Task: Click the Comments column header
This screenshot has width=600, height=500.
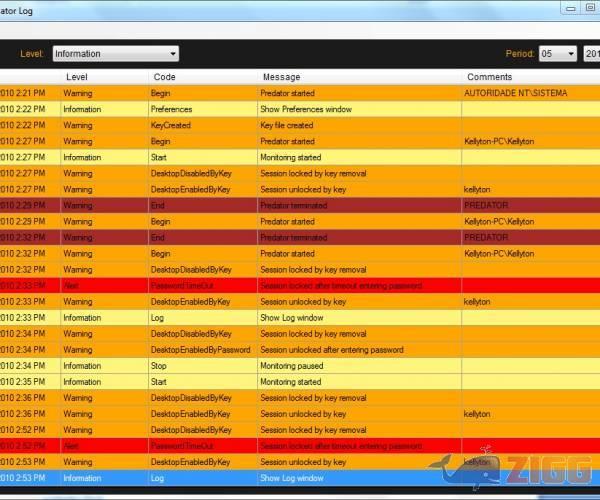Action: point(488,77)
